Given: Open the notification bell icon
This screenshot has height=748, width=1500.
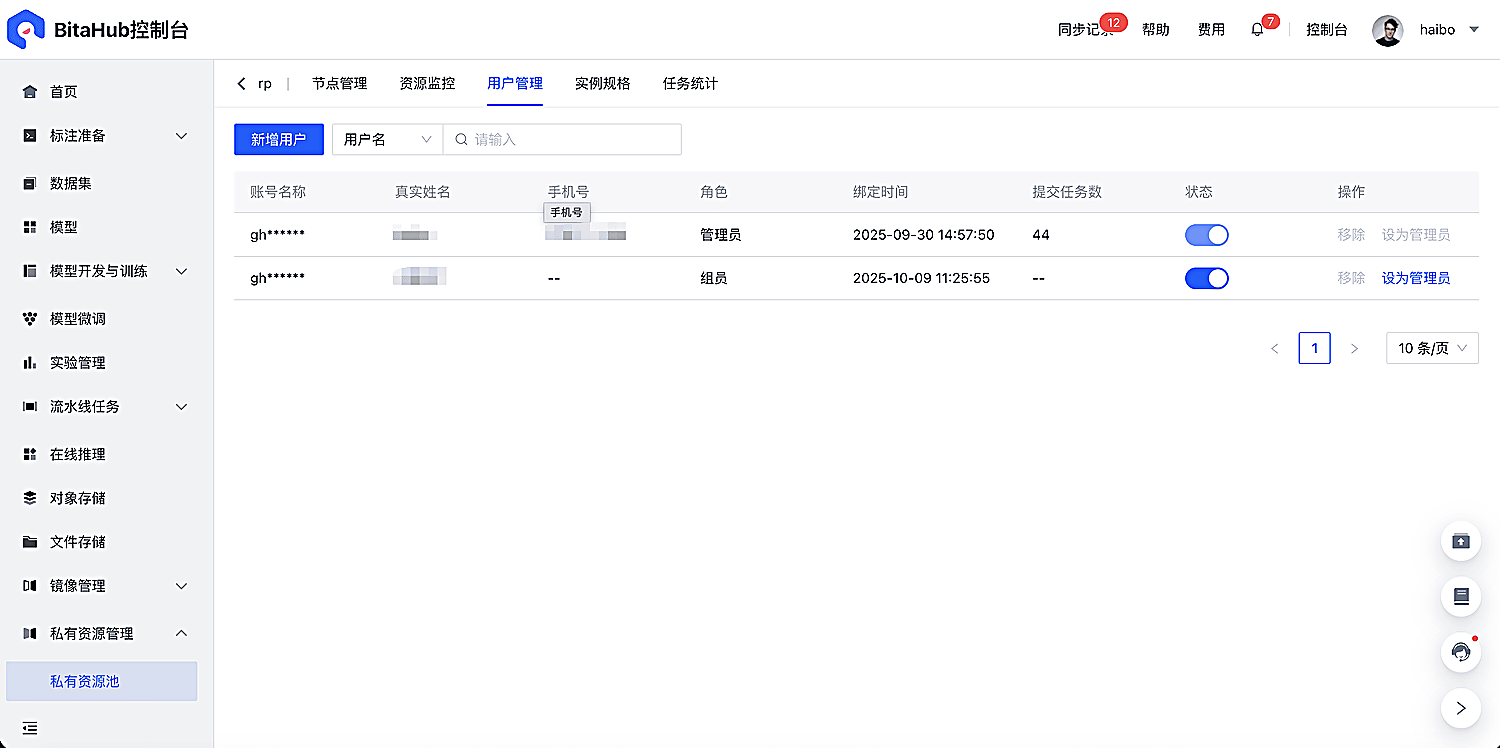Looking at the screenshot, I should tap(1257, 30).
